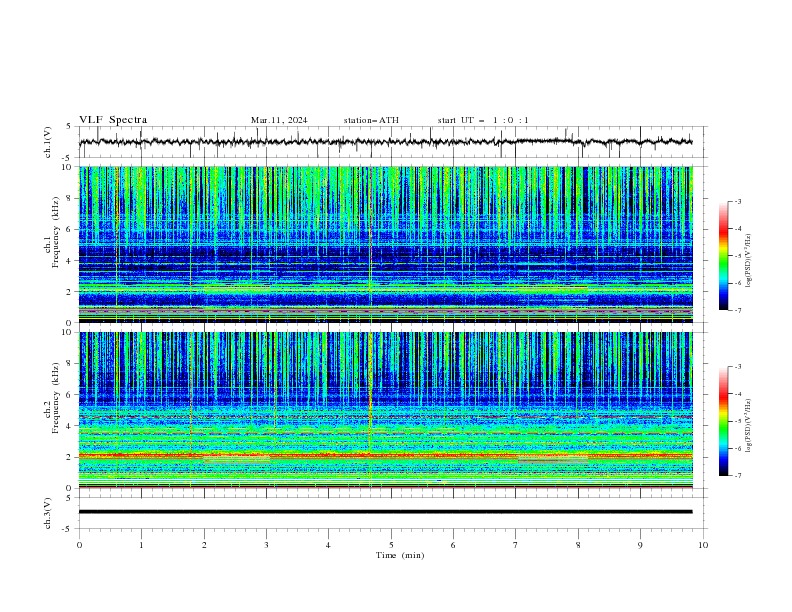This screenshot has height=612, width=792.
Task: Click inside the ch.1 spectrogram panel
Action: (x=385, y=244)
